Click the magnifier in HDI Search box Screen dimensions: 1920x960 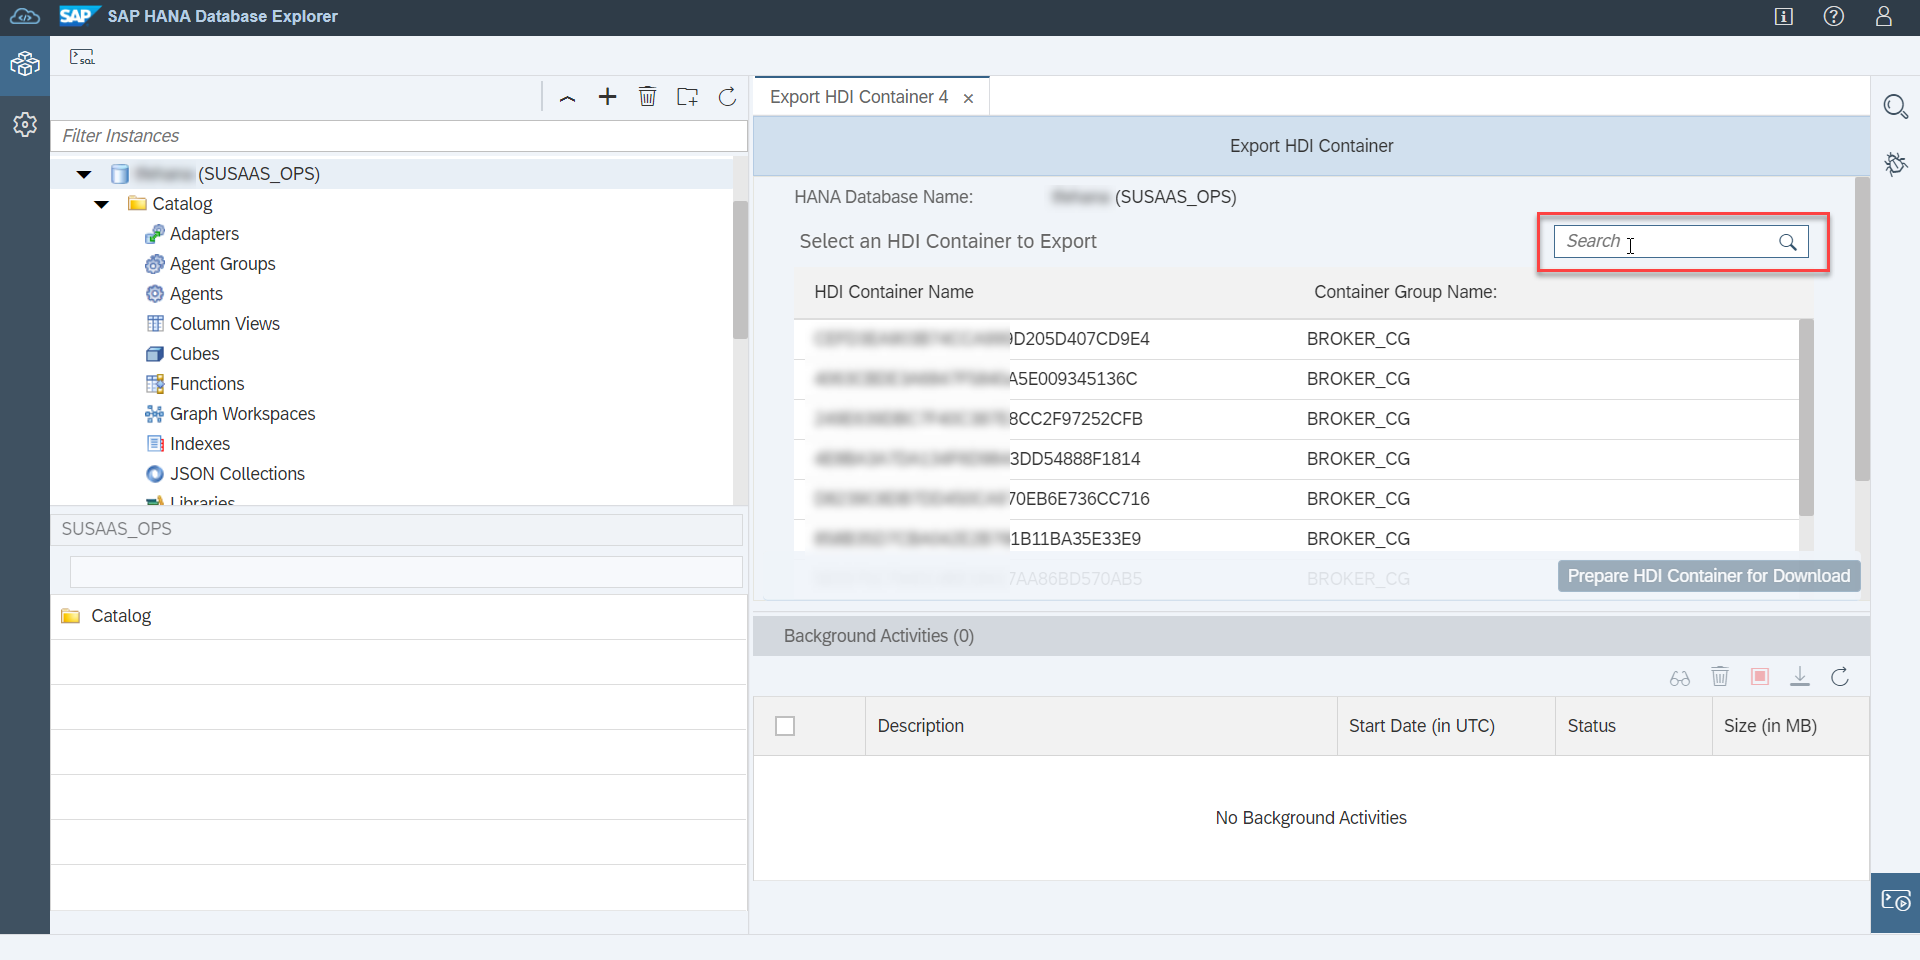tap(1787, 242)
